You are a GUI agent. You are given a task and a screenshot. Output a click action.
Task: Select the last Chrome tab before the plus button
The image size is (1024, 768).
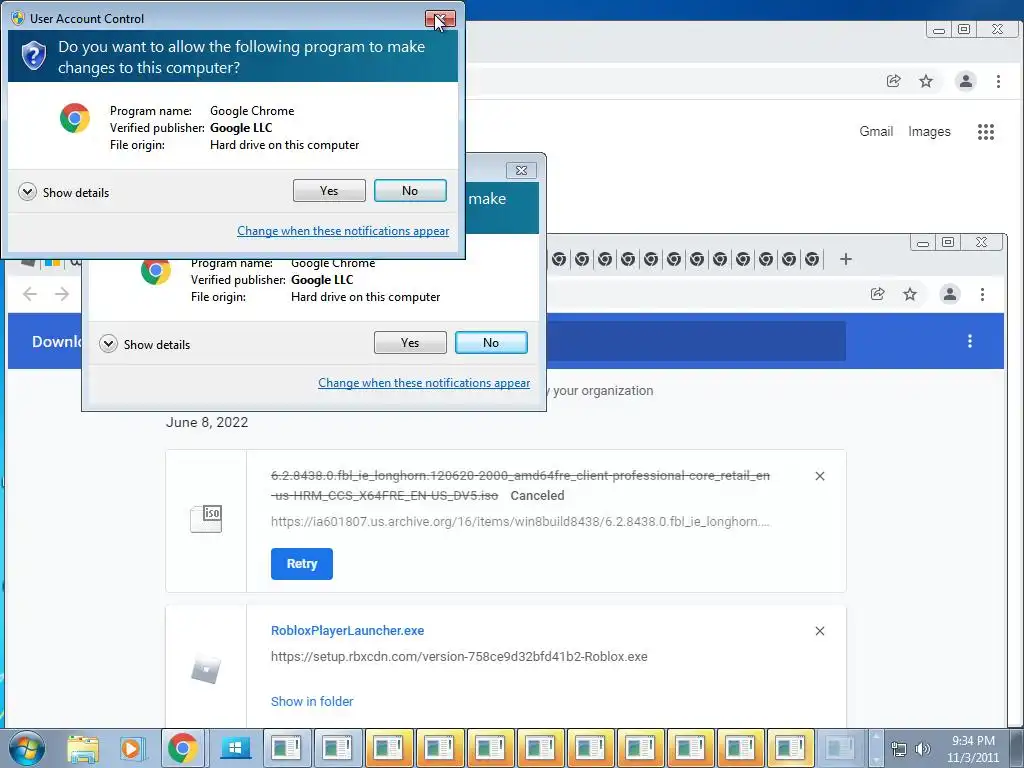pos(812,259)
